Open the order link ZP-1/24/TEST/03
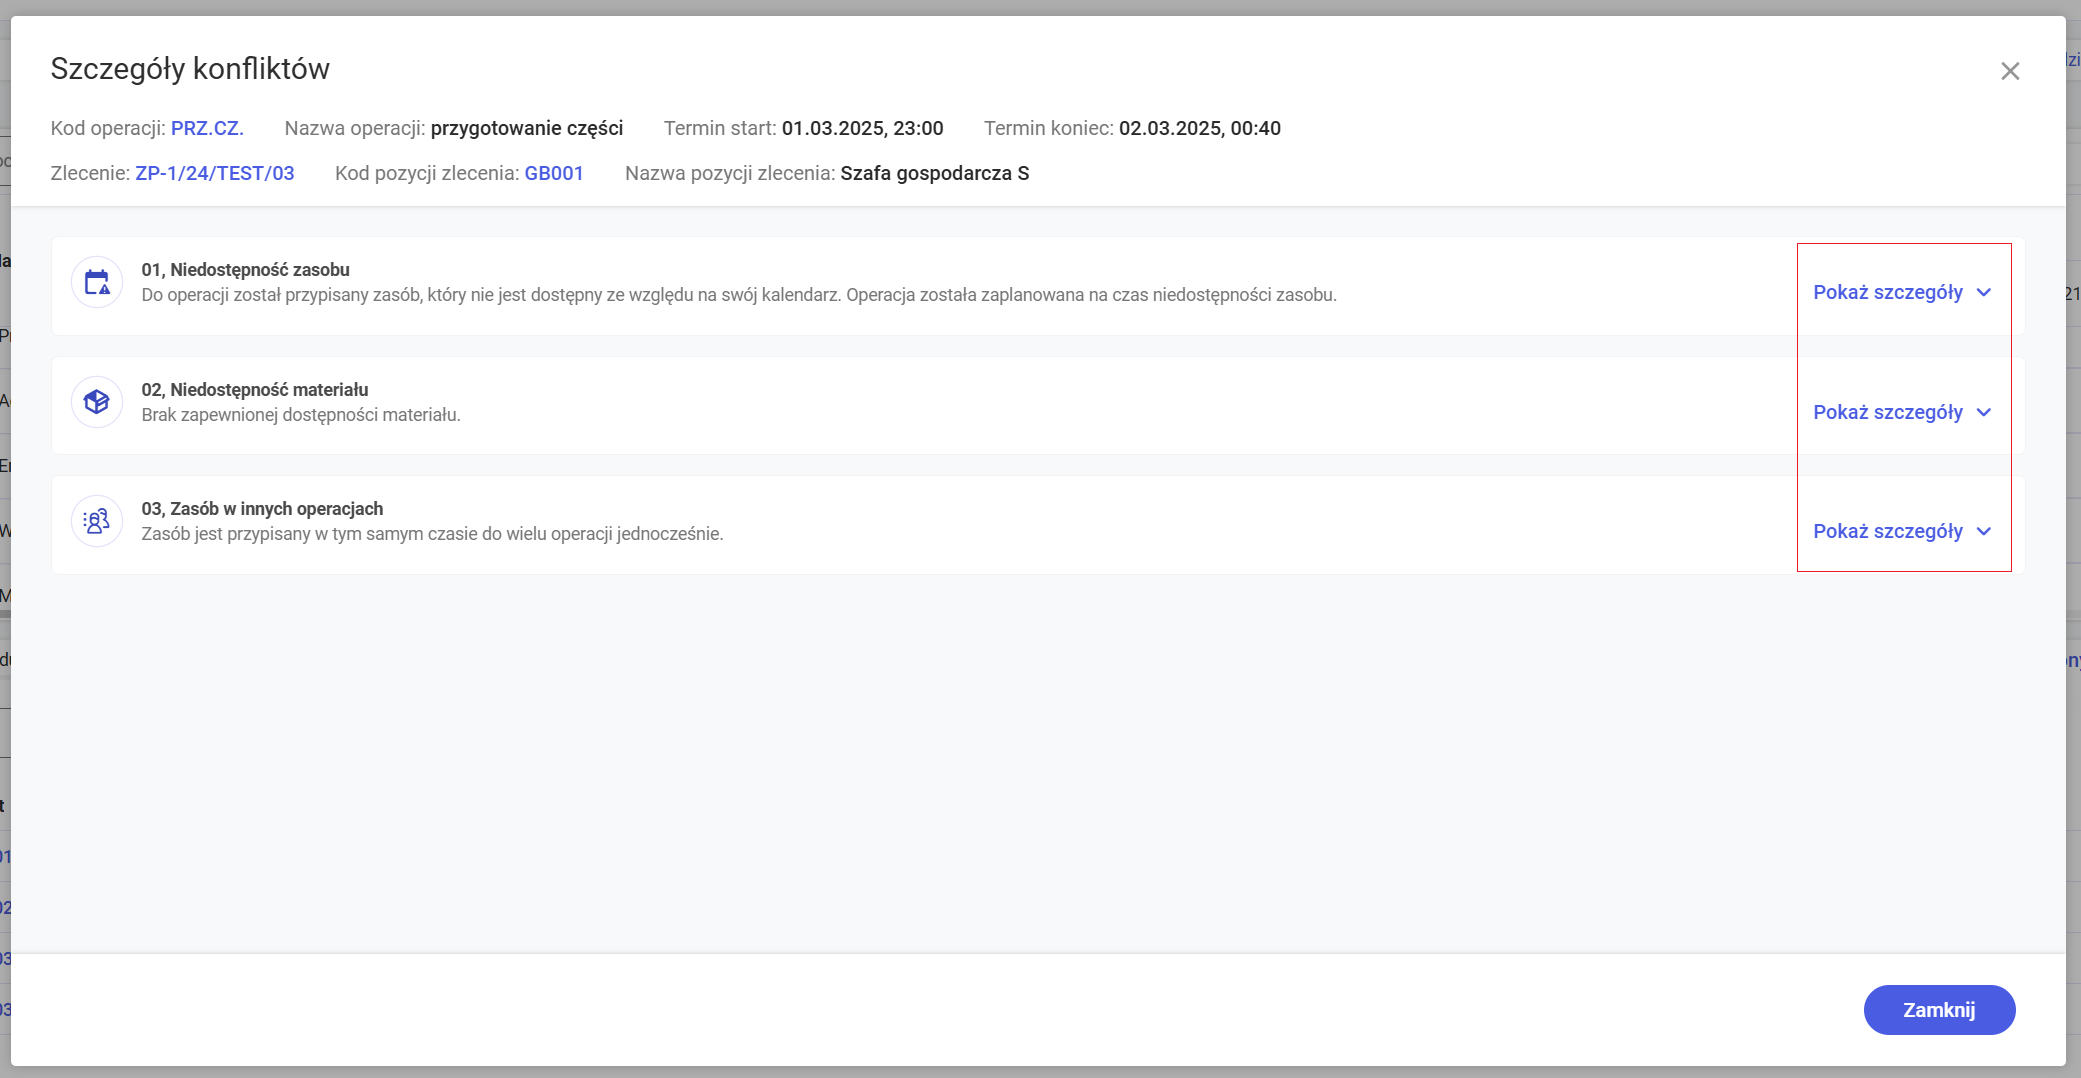The image size is (2081, 1078). pos(215,174)
